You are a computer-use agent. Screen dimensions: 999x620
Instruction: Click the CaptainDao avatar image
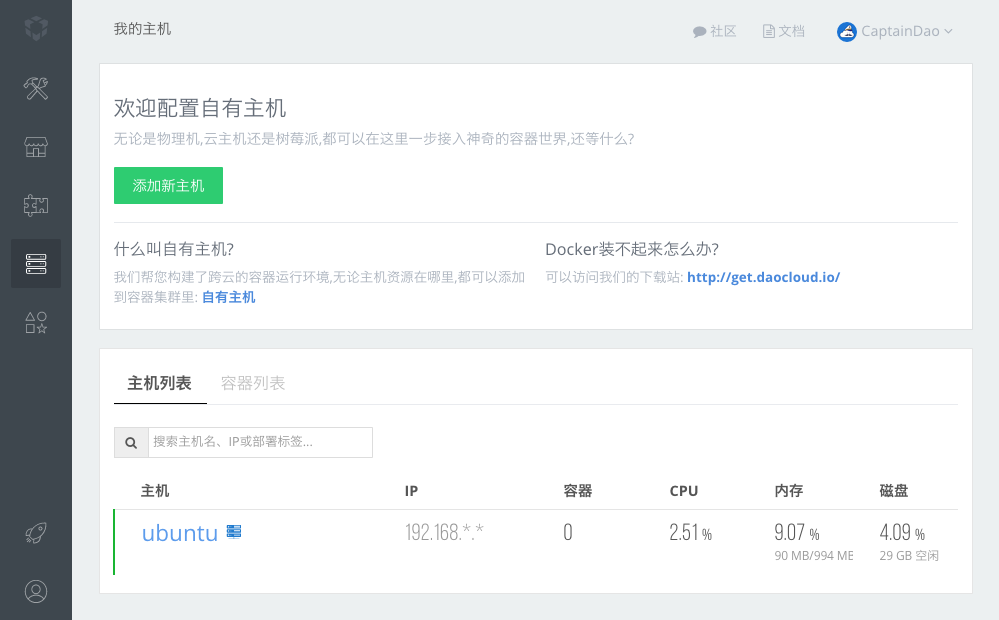(846, 31)
